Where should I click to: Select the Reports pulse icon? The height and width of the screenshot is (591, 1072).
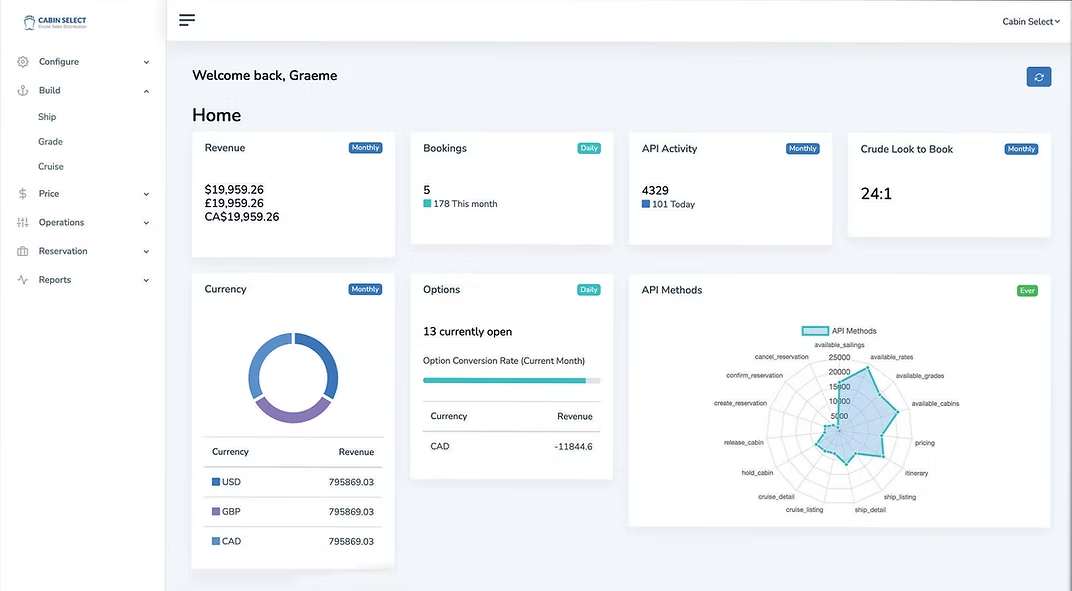point(22,279)
